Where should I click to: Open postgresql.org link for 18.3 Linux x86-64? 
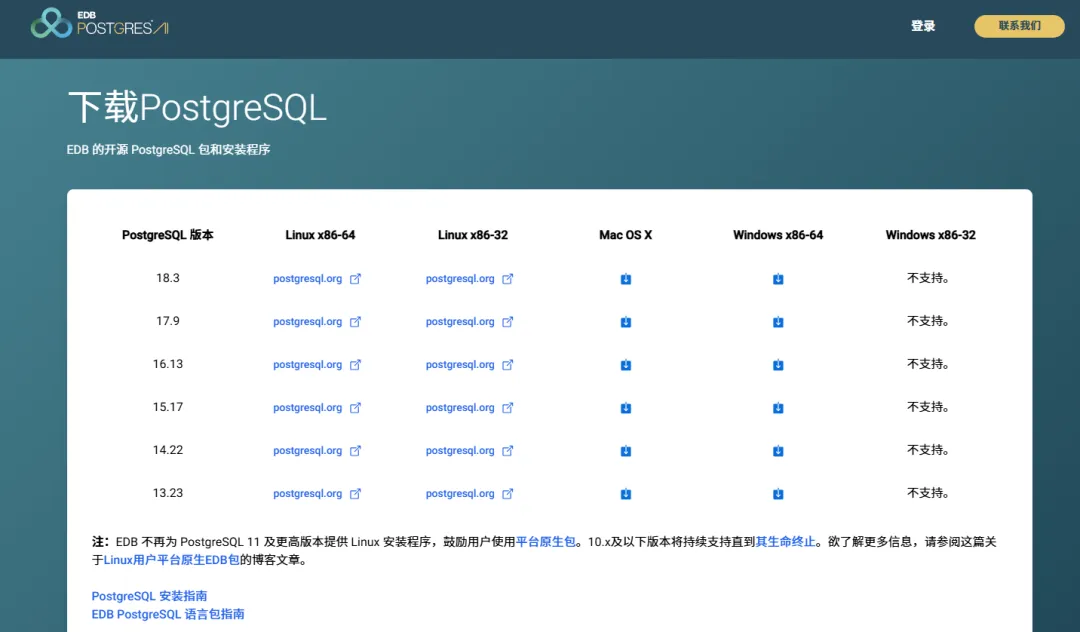tap(307, 279)
